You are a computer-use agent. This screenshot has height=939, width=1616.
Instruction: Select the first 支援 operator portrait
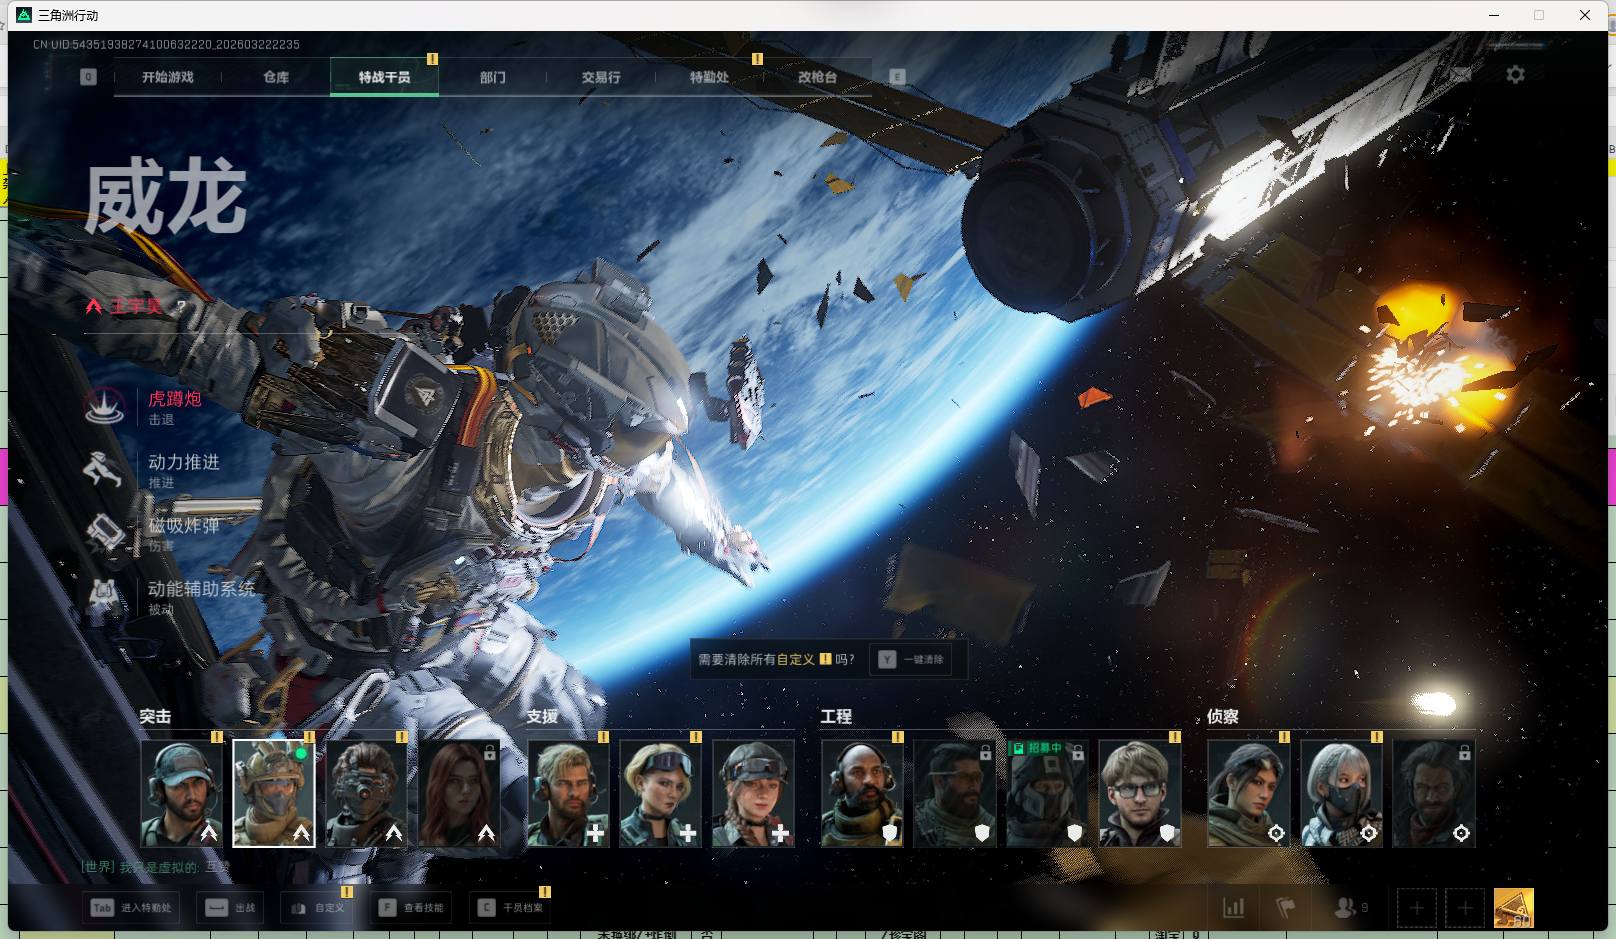point(568,794)
